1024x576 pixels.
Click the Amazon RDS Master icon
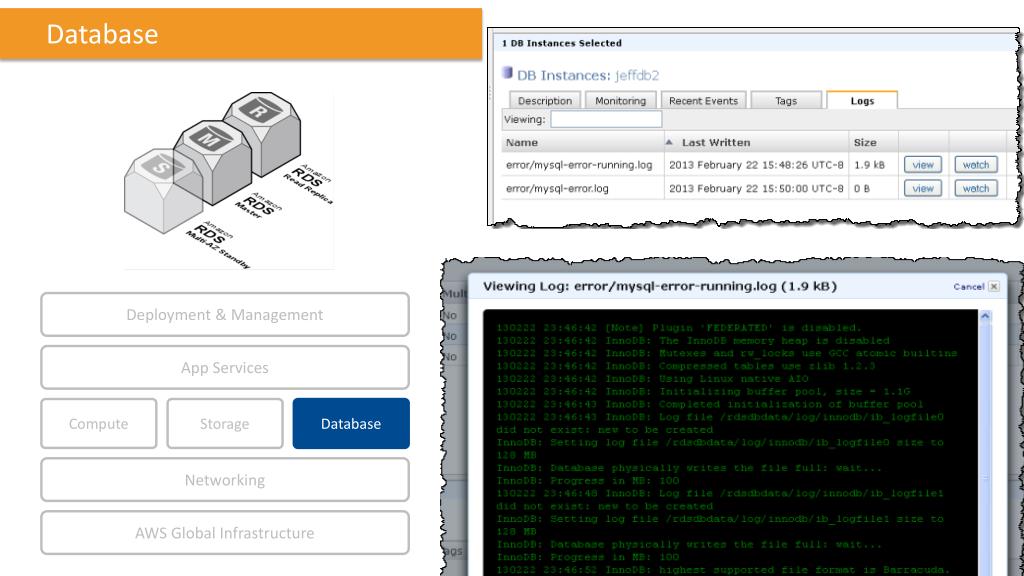[x=212, y=161]
